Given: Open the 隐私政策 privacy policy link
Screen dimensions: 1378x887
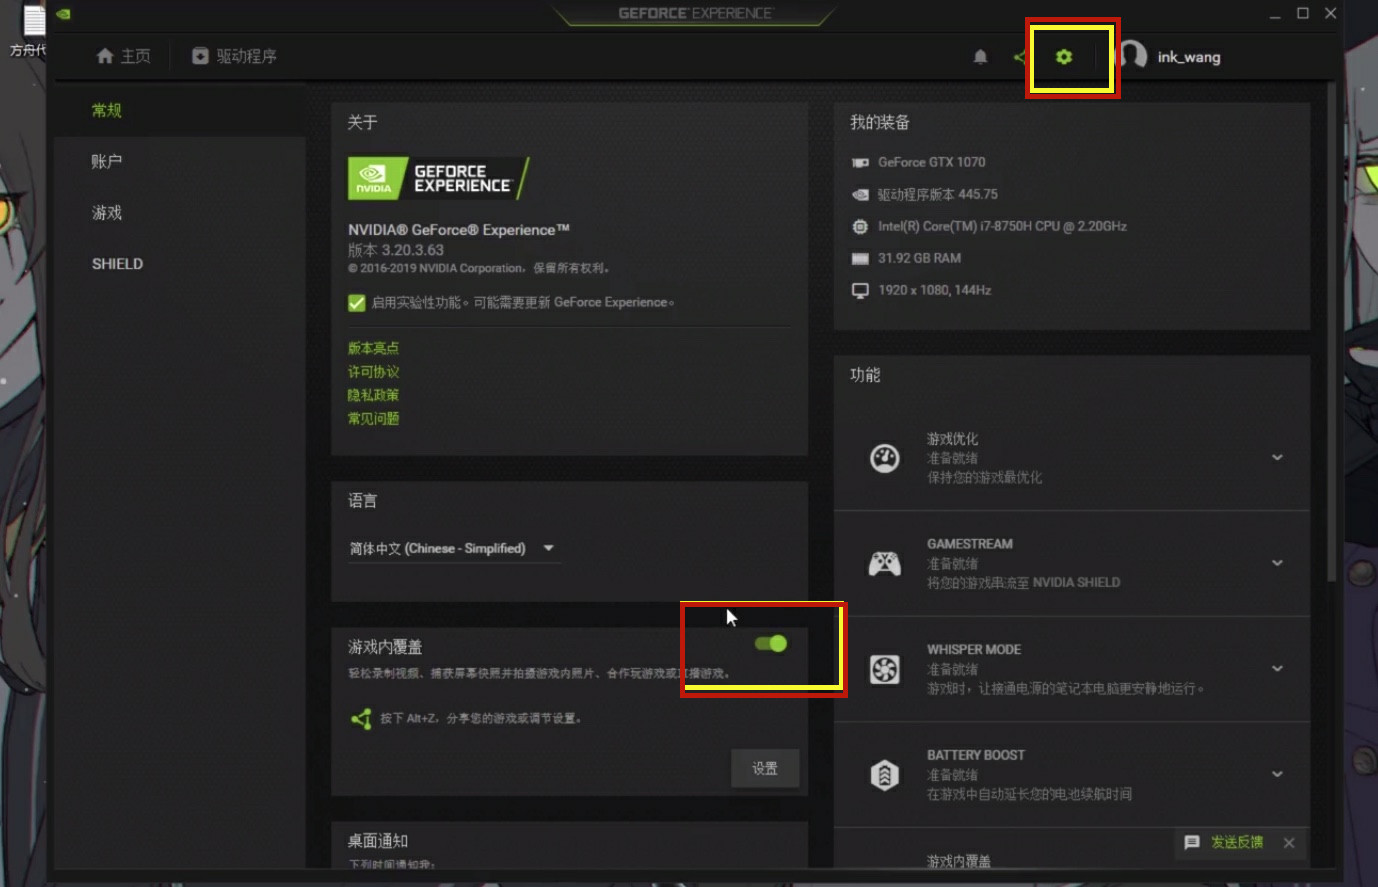Looking at the screenshot, I should click(x=373, y=395).
